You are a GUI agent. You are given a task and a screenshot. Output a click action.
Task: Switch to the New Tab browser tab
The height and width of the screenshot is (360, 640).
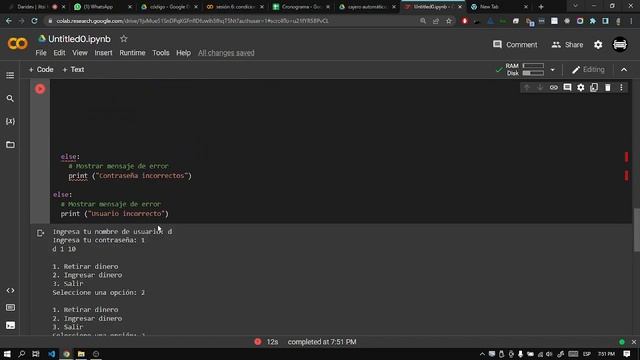(499, 7)
